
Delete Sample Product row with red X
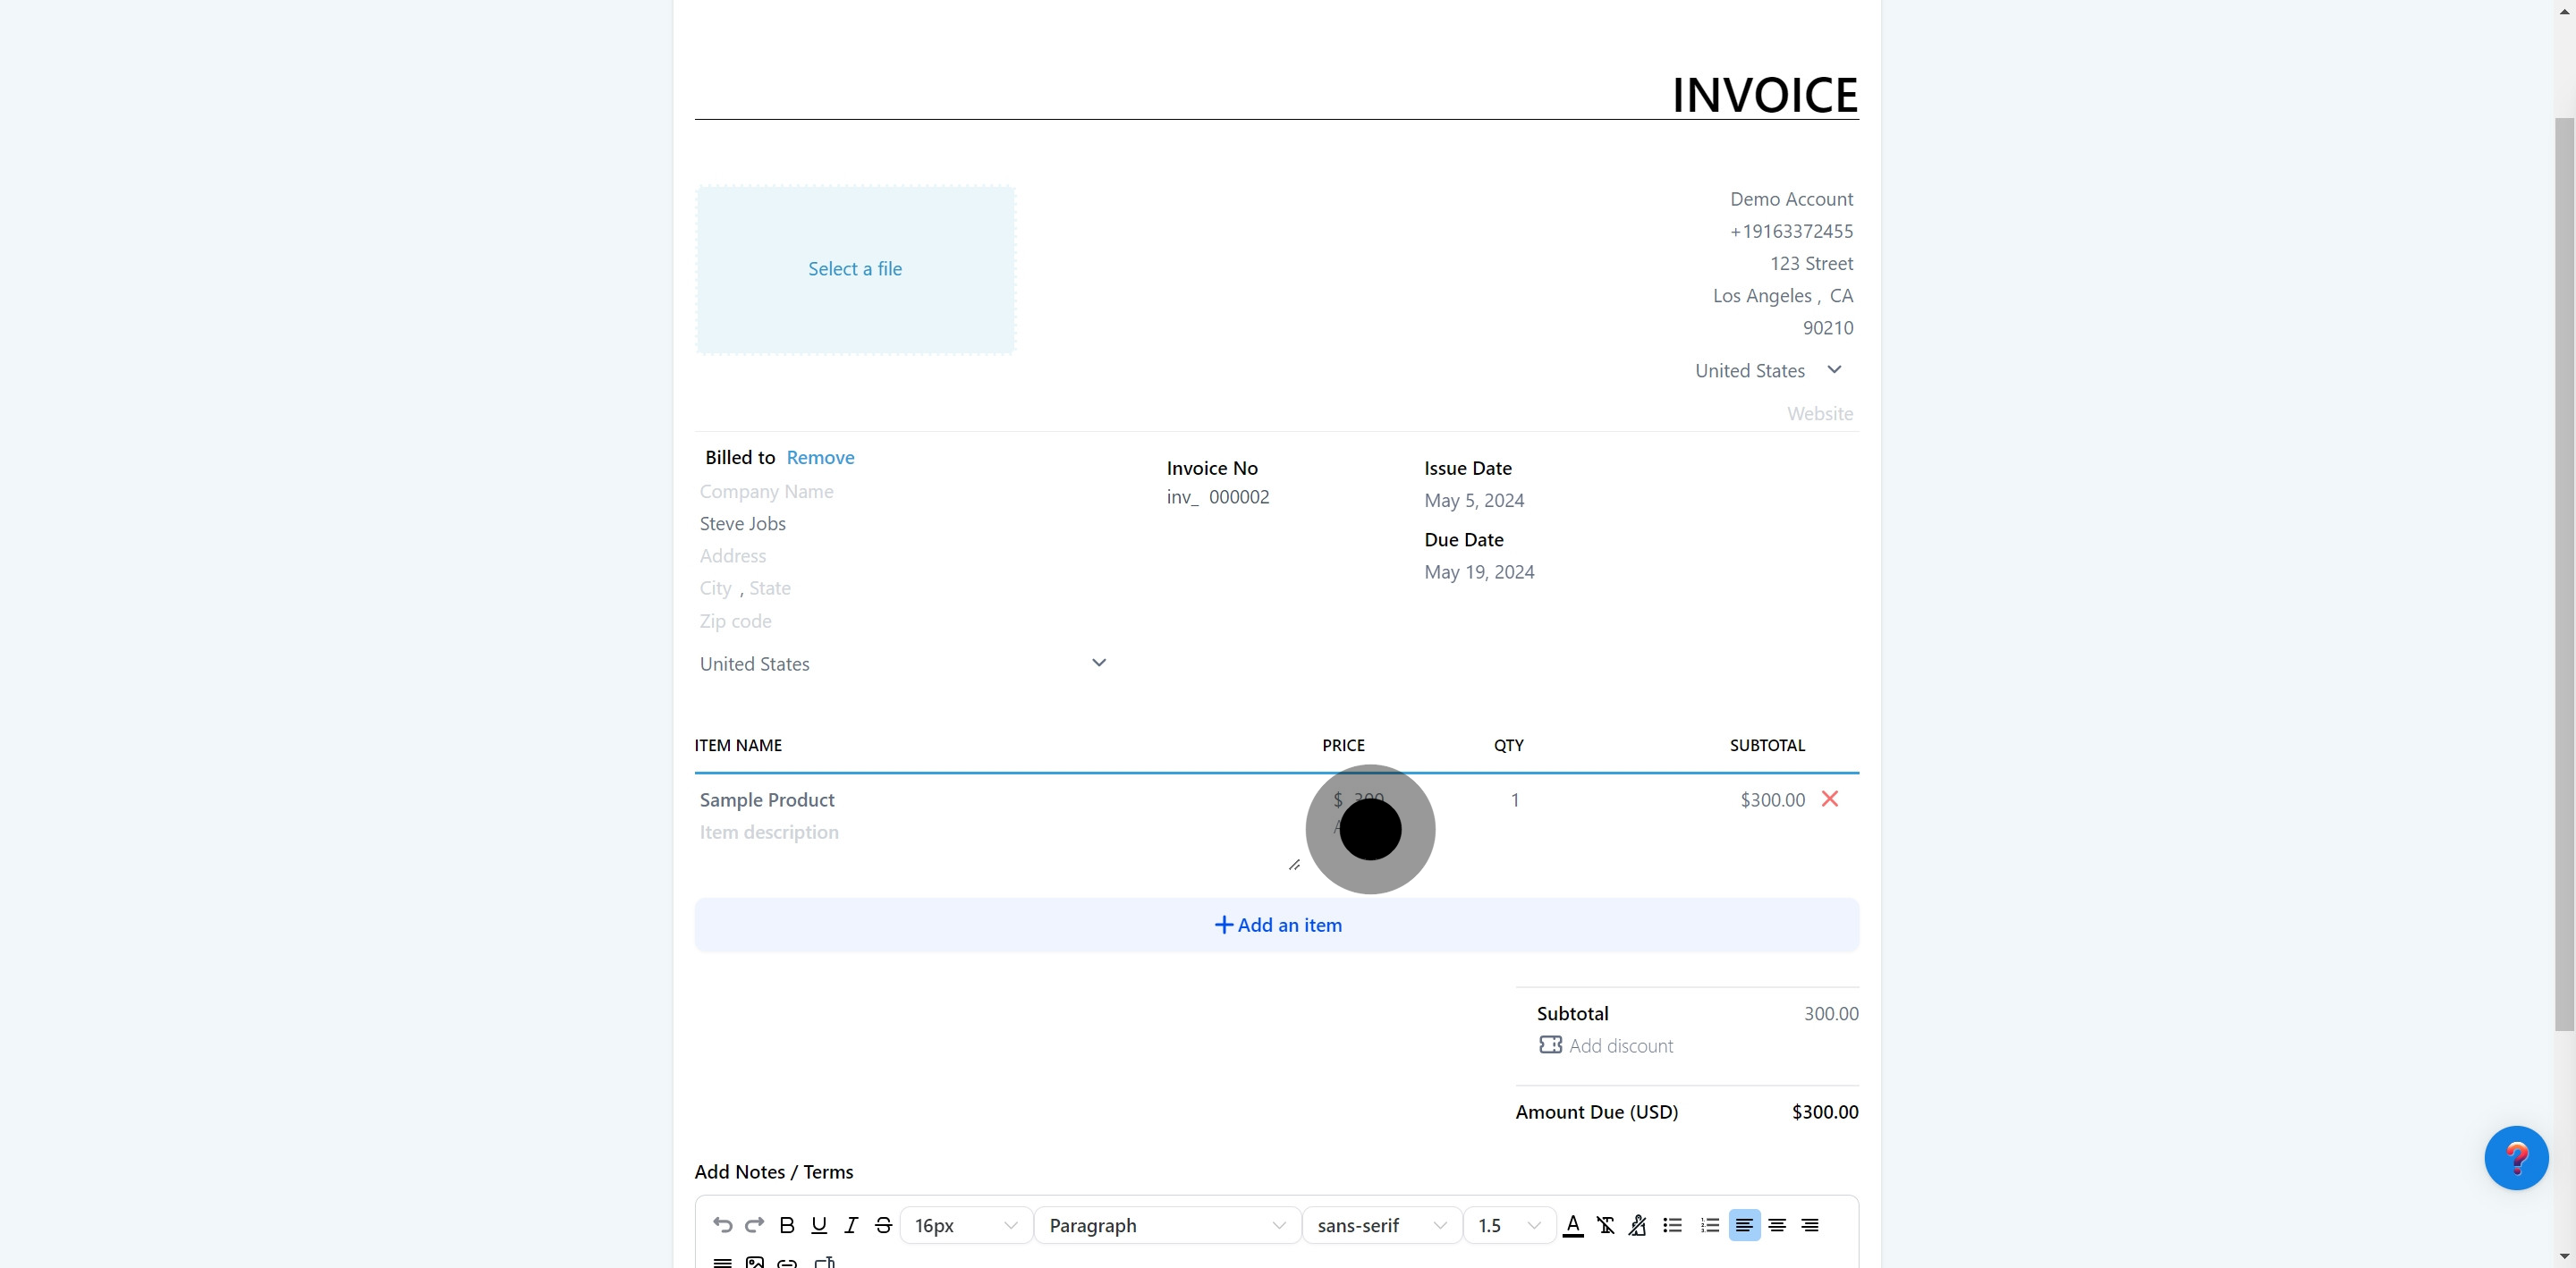1829,799
